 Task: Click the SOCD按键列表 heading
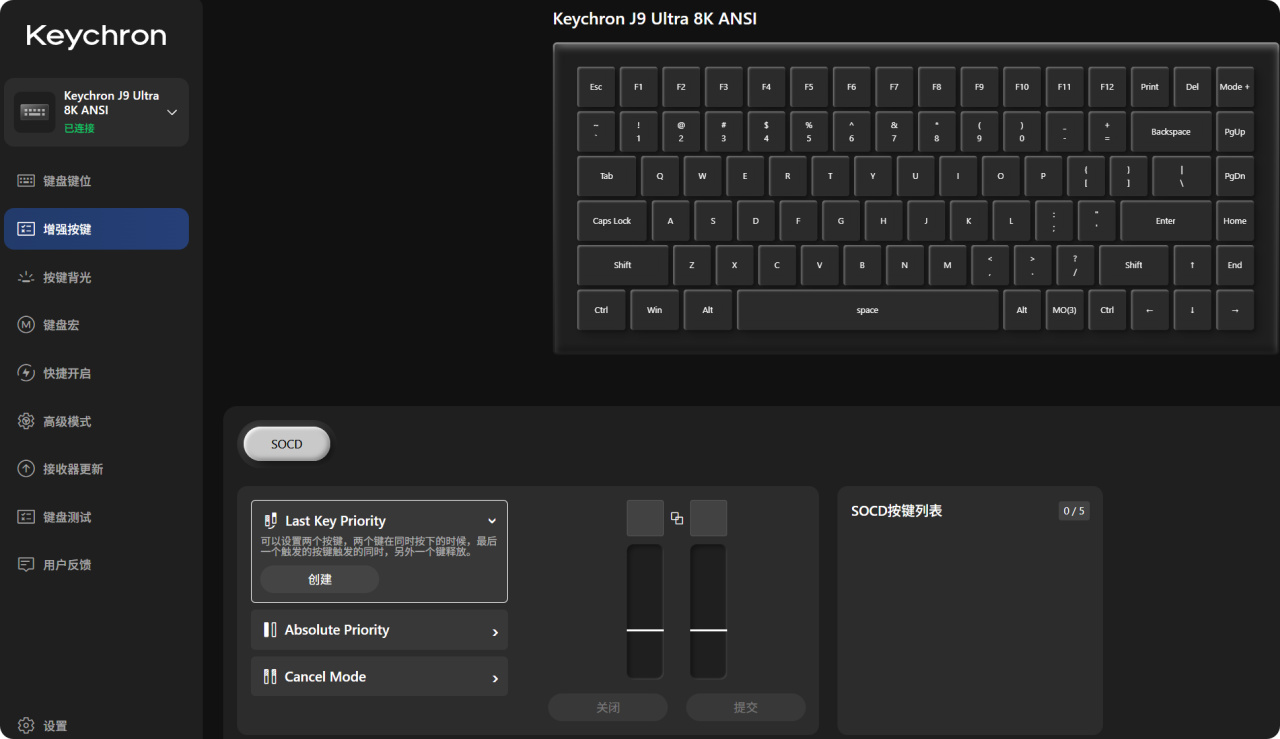[897, 511]
